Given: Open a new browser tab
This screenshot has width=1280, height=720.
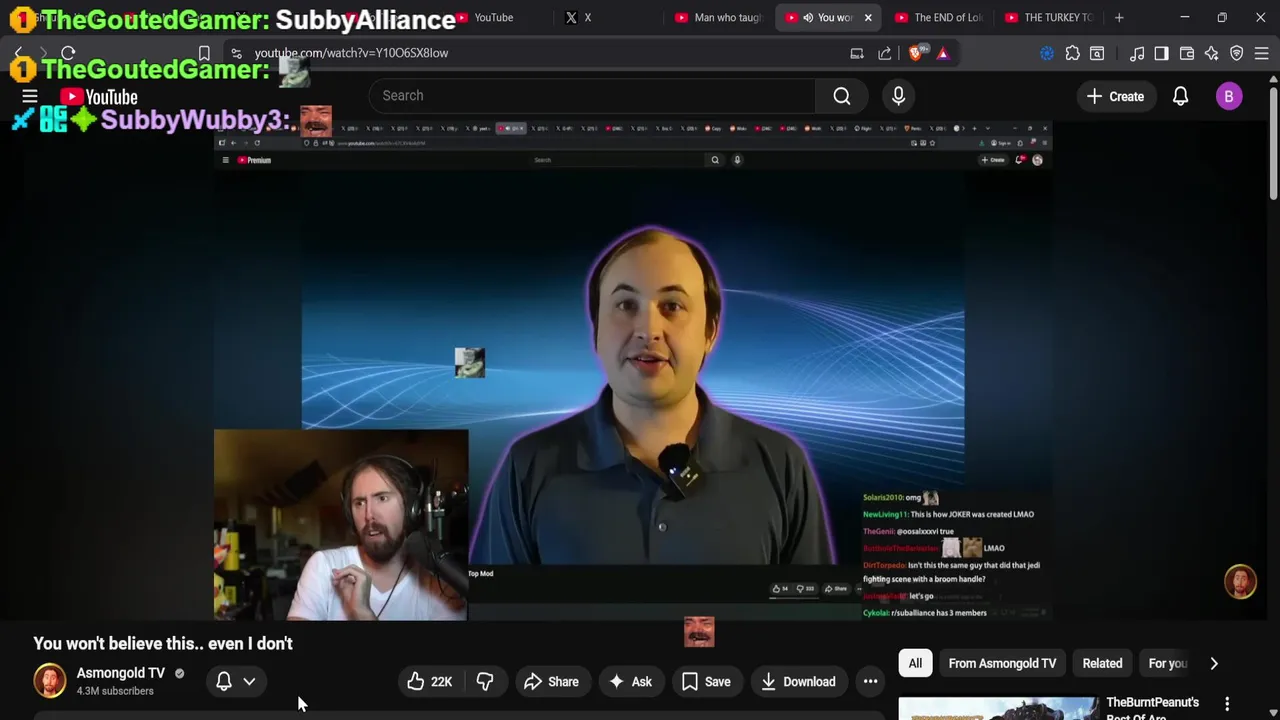Looking at the screenshot, I should point(1119,17).
